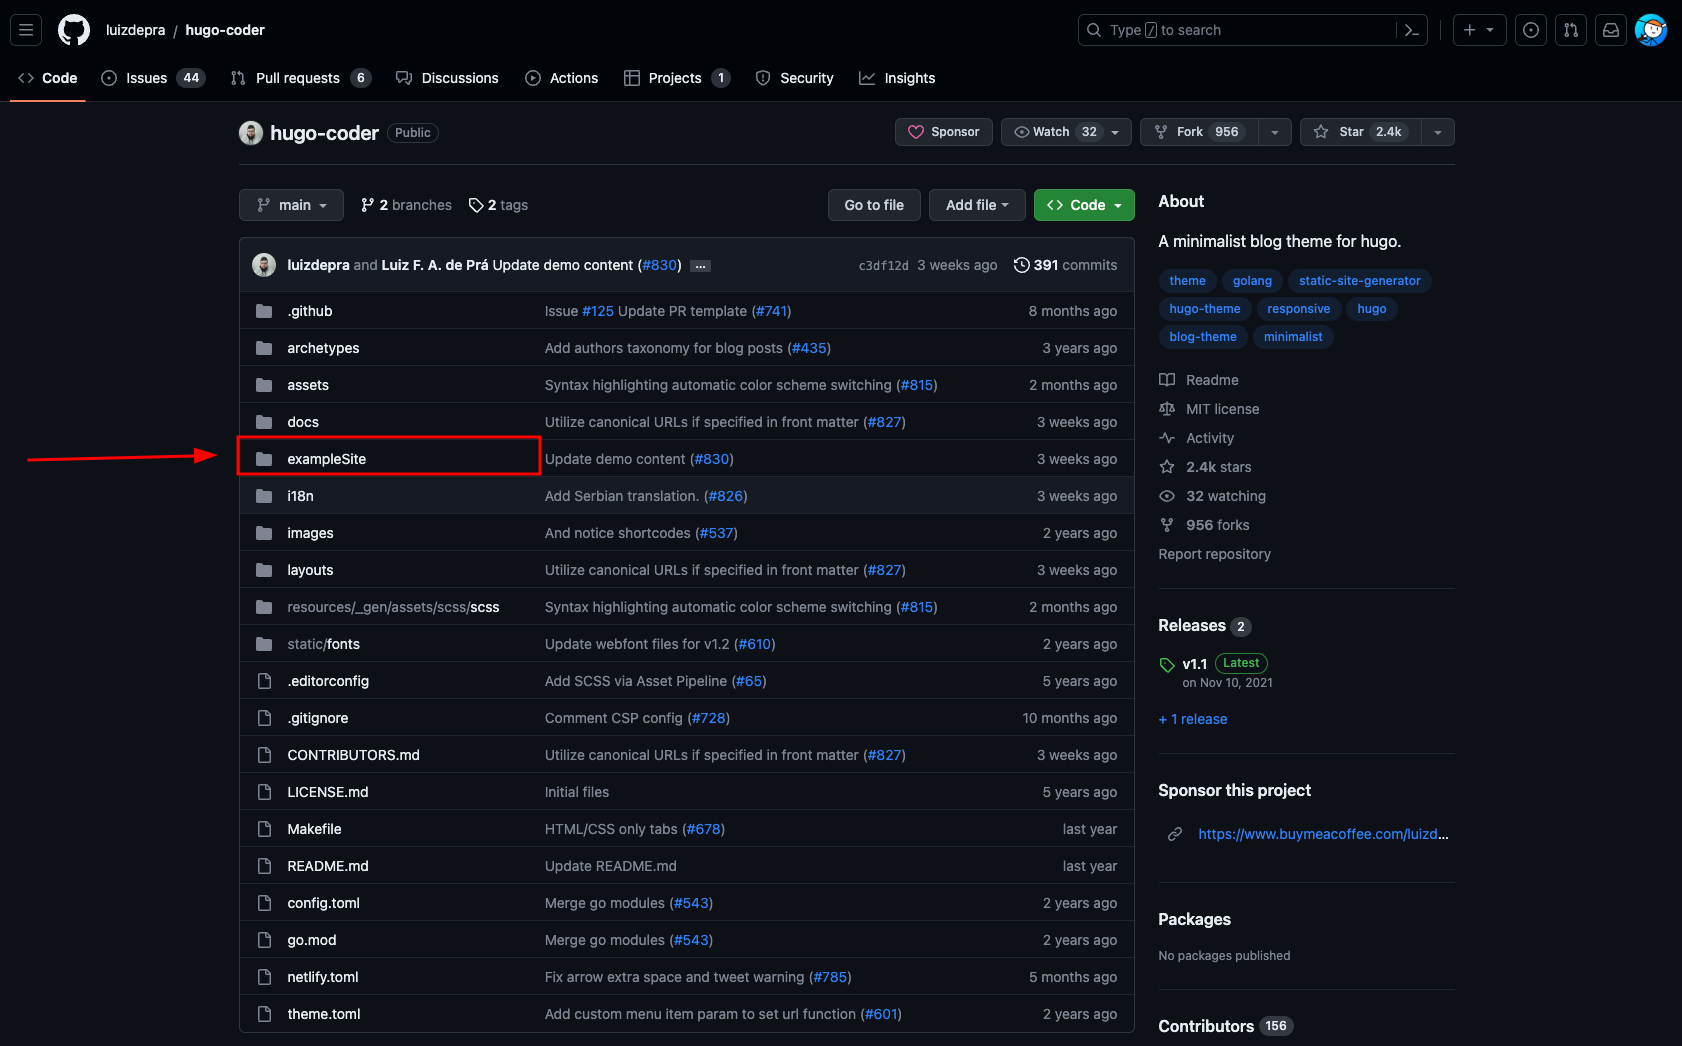1682x1046 pixels.
Task: Open the theme.toml file
Action: (323, 1014)
